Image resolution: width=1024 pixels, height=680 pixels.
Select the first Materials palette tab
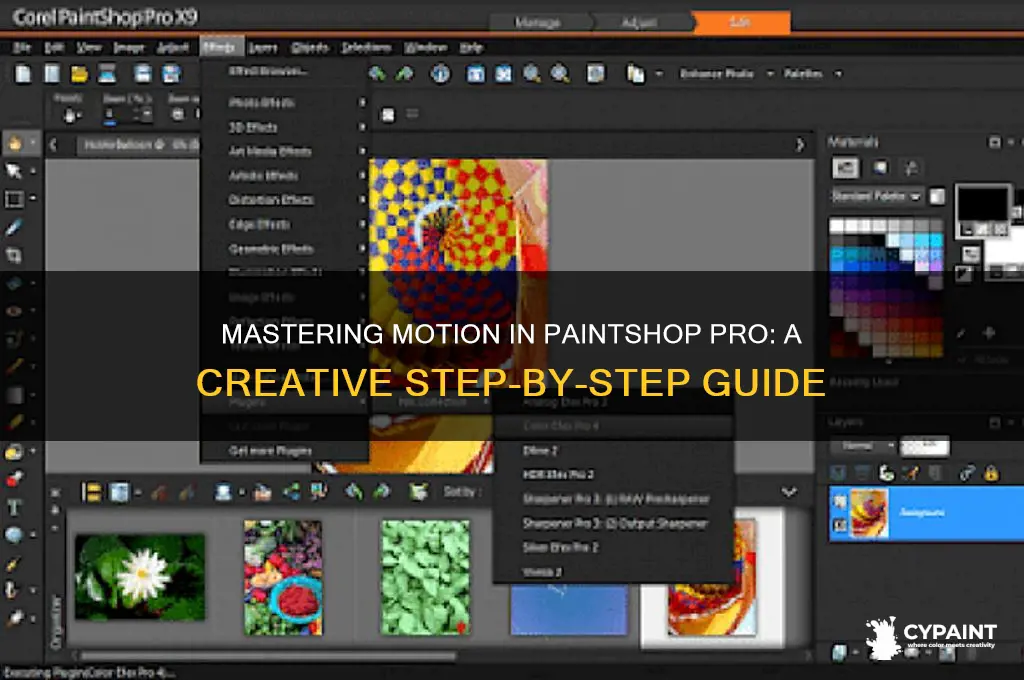pos(845,168)
